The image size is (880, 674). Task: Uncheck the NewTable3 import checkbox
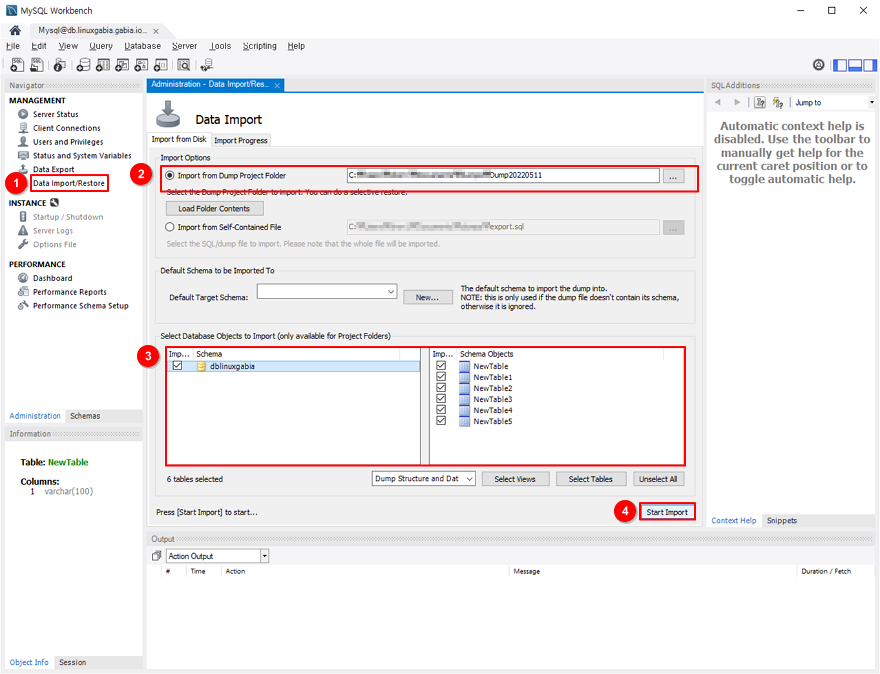coord(441,399)
